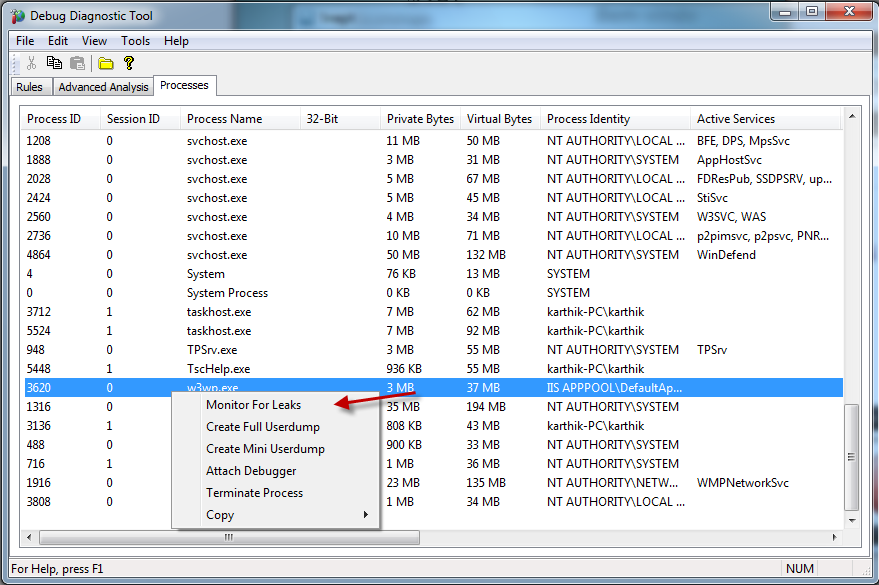Select the System row
Screen dimensions: 879x585
(x=433, y=274)
